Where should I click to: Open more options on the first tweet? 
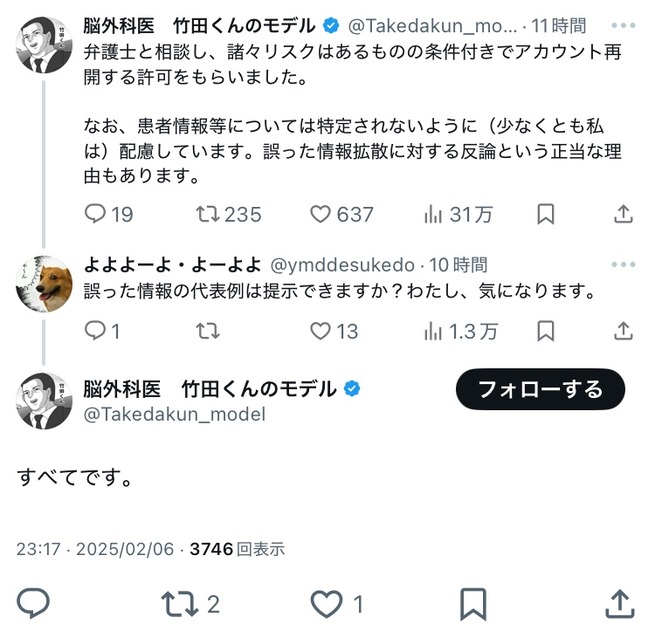point(623,25)
